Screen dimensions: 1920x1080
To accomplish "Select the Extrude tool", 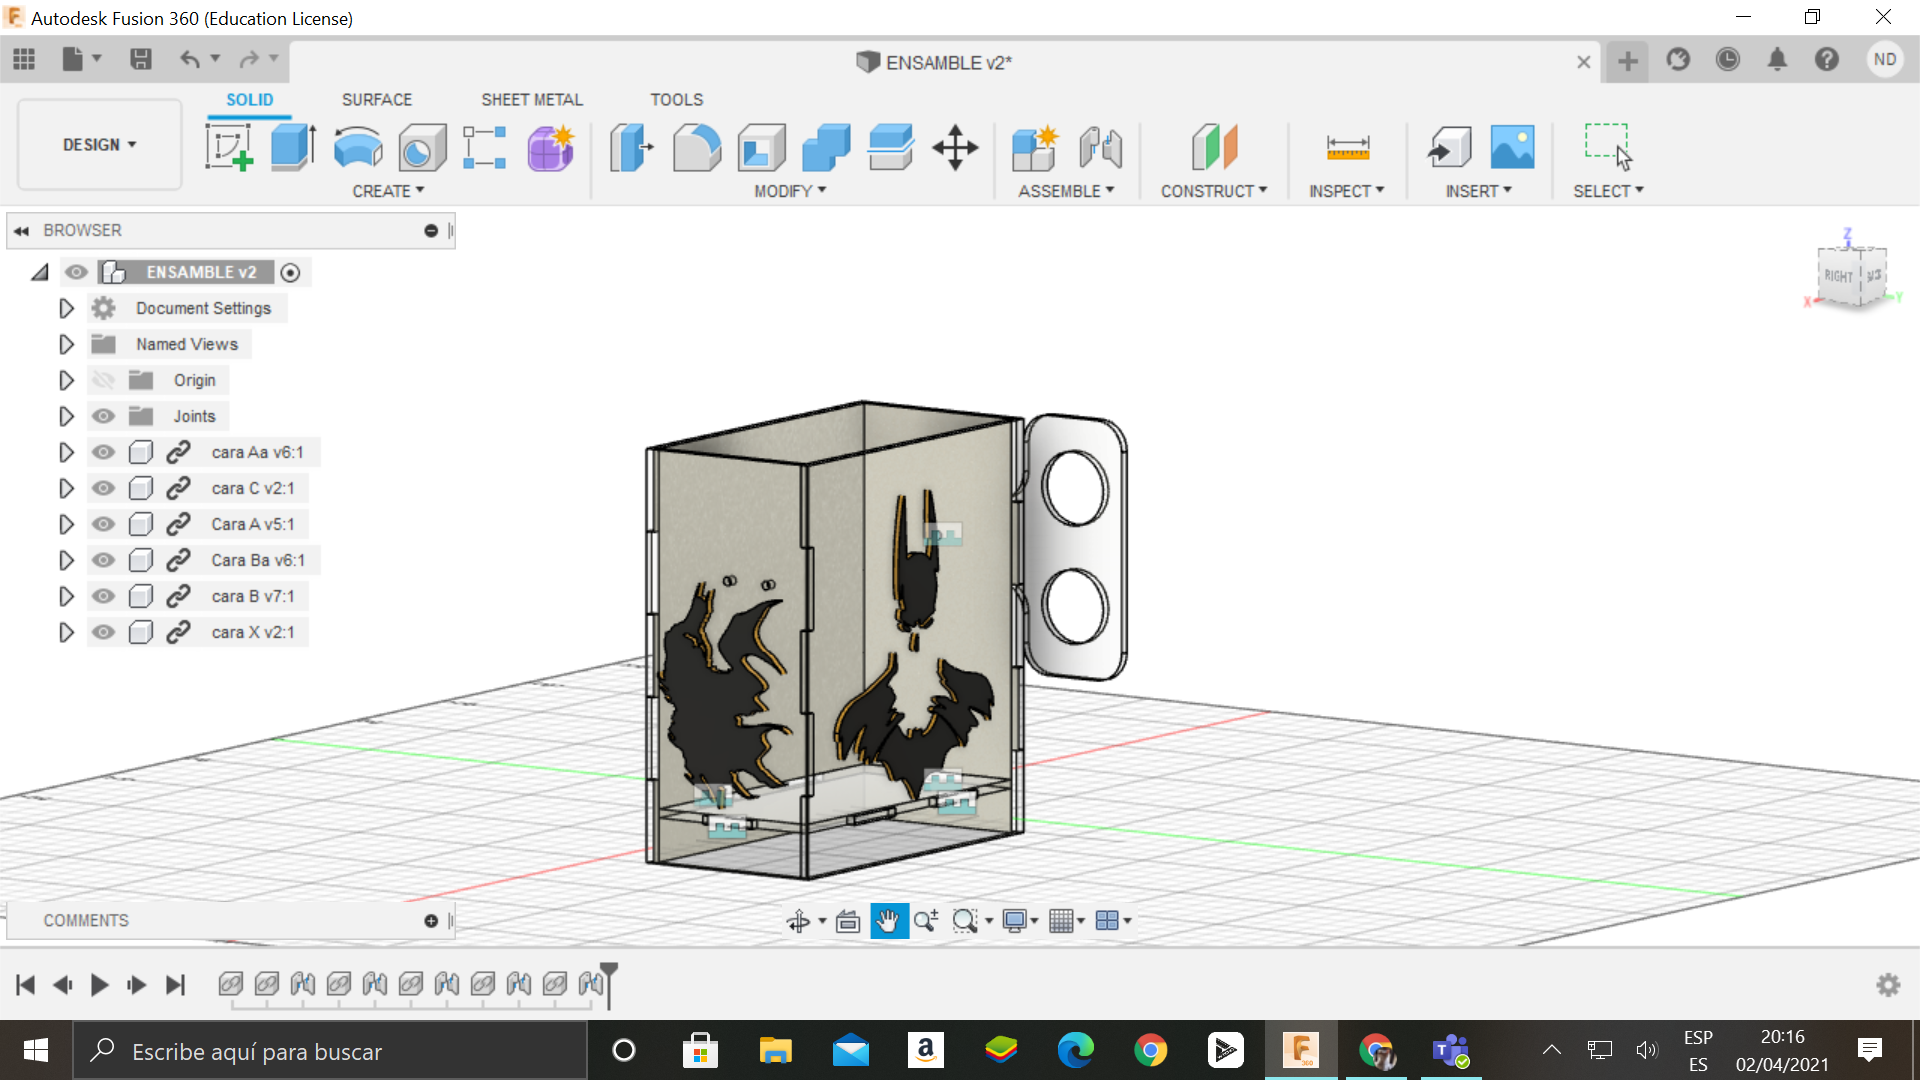I will [293, 148].
